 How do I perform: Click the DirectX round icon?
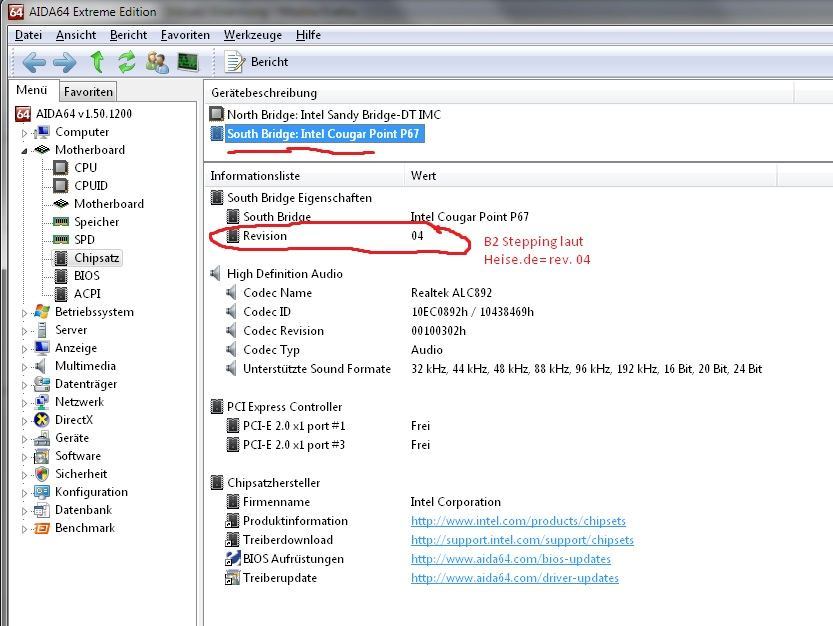click(x=41, y=420)
